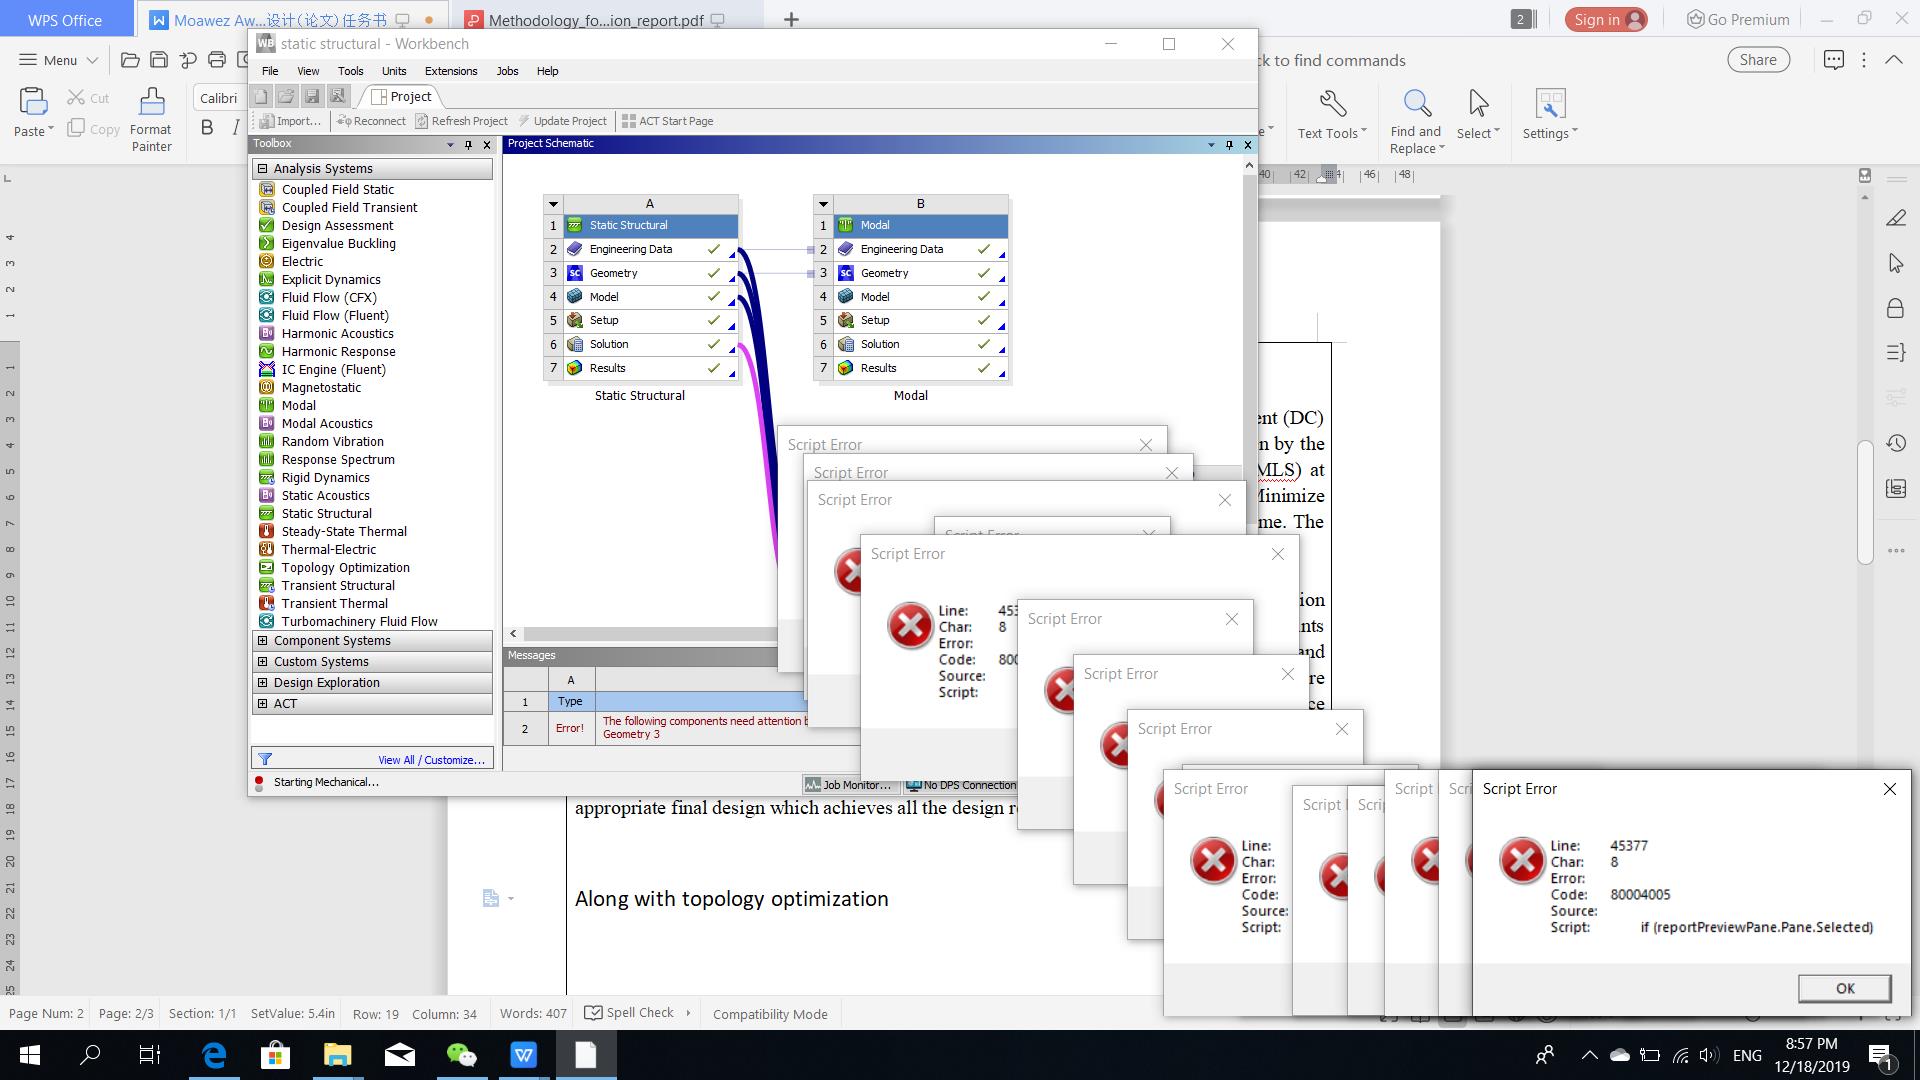Click Refresh Project button
Screen dimensions: 1920x1080
461,121
